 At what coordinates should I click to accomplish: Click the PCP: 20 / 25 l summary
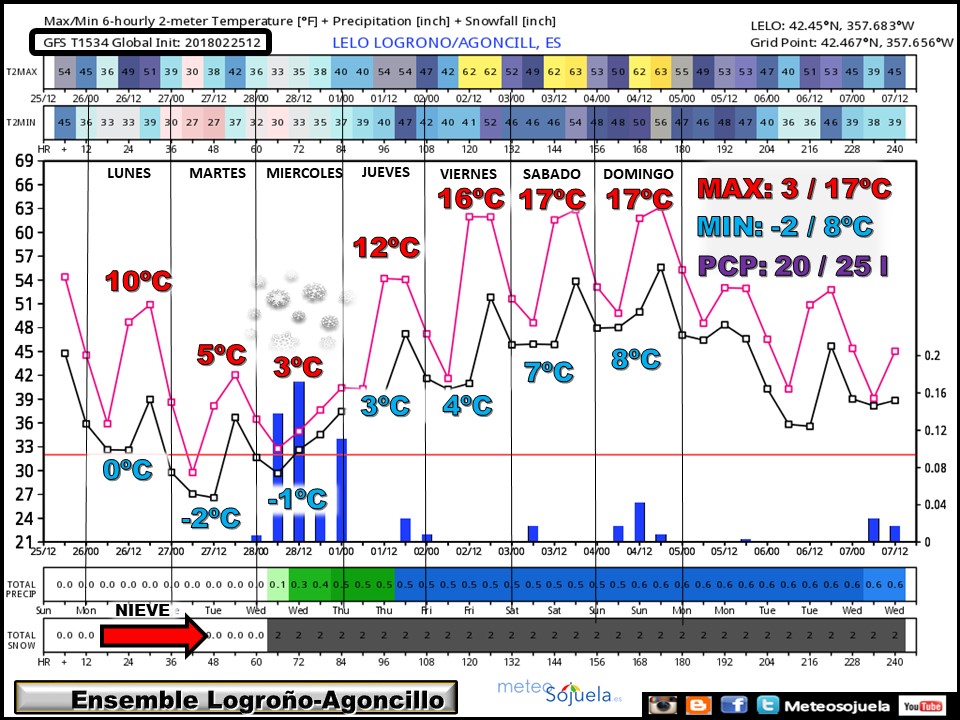[793, 266]
